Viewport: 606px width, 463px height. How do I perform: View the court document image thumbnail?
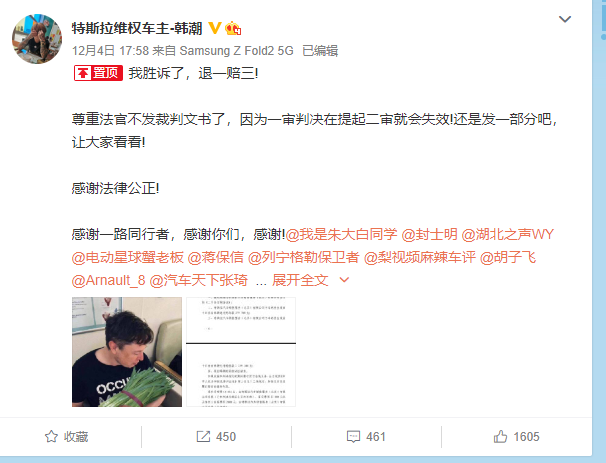(x=241, y=352)
